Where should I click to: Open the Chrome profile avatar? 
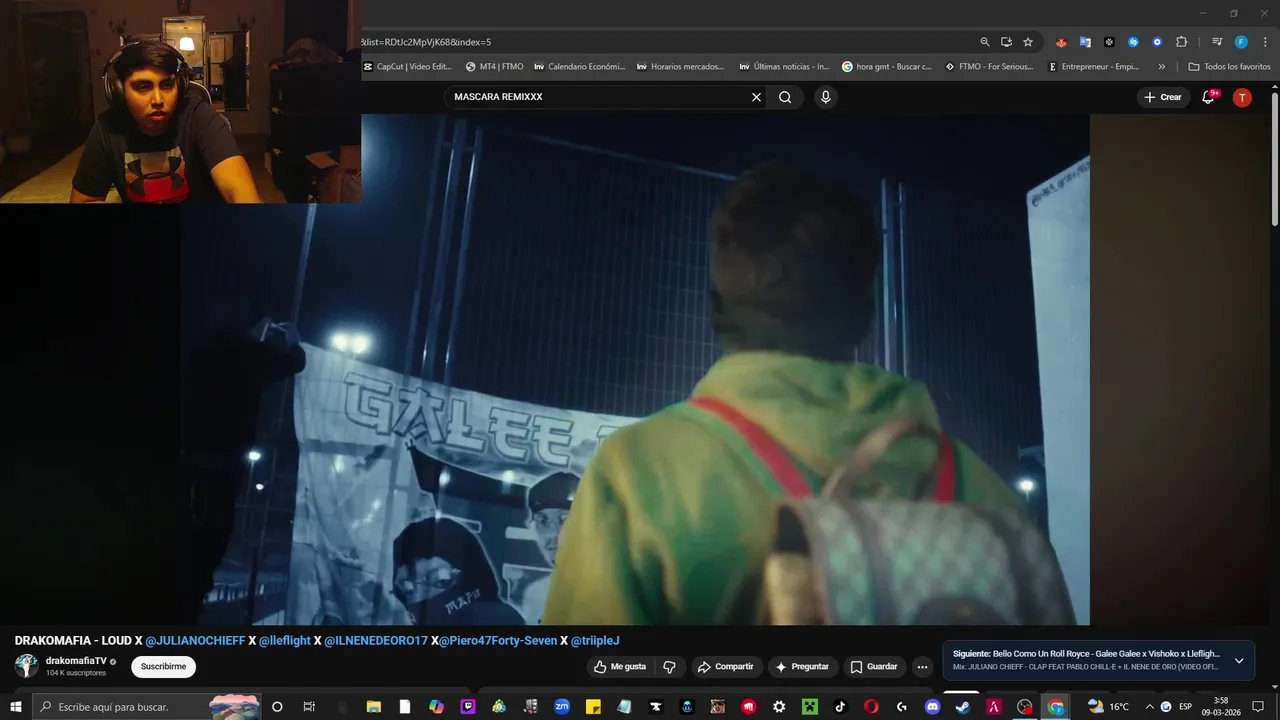pyautogui.click(x=1241, y=42)
